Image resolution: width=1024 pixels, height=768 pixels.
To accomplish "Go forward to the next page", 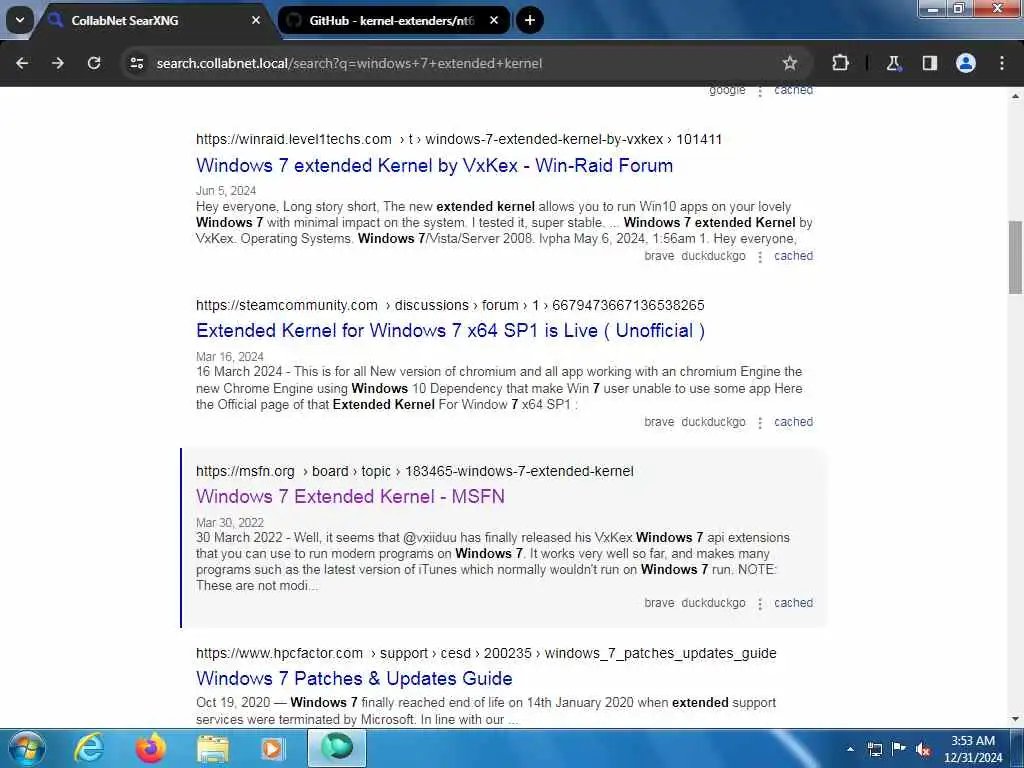I will tap(58, 63).
